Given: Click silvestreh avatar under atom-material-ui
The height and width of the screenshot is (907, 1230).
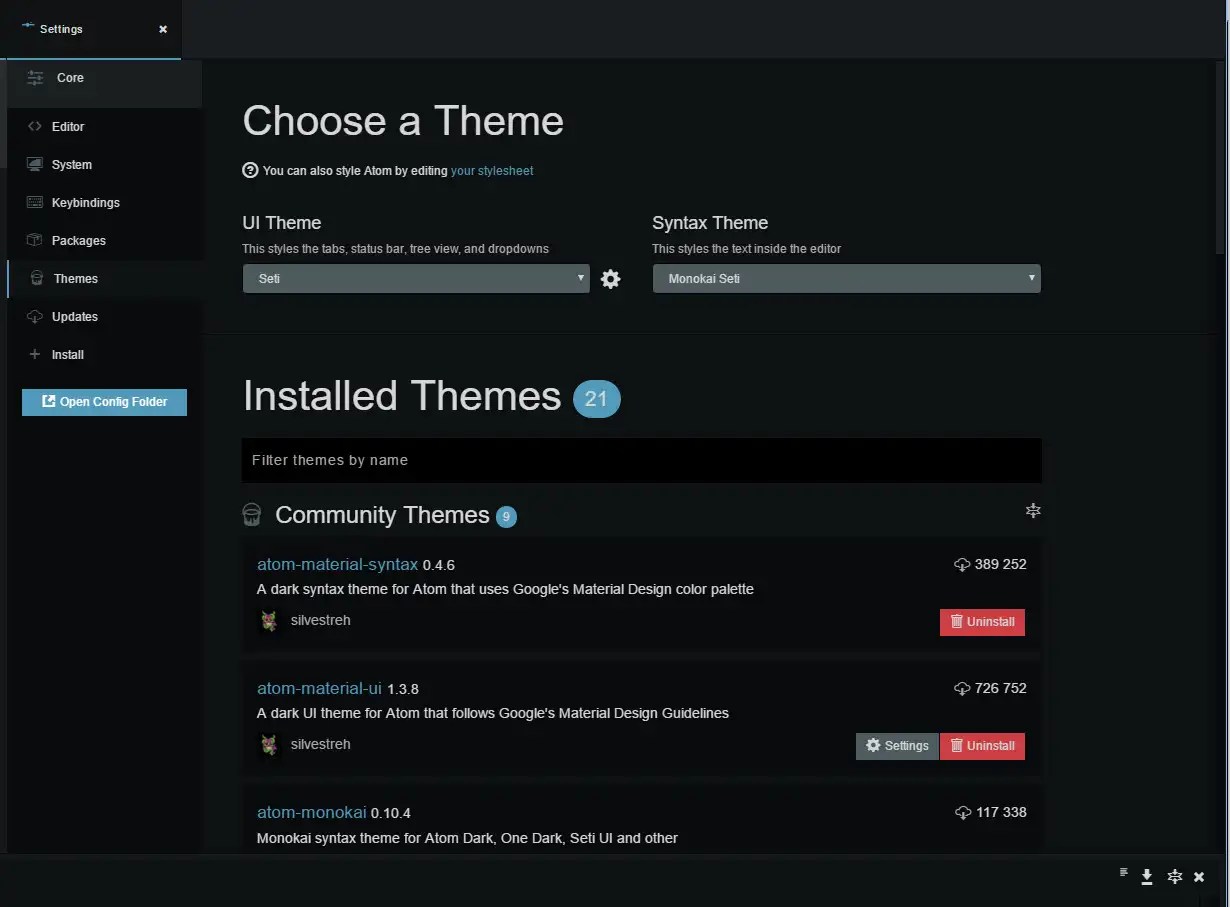Looking at the screenshot, I should [x=268, y=745].
